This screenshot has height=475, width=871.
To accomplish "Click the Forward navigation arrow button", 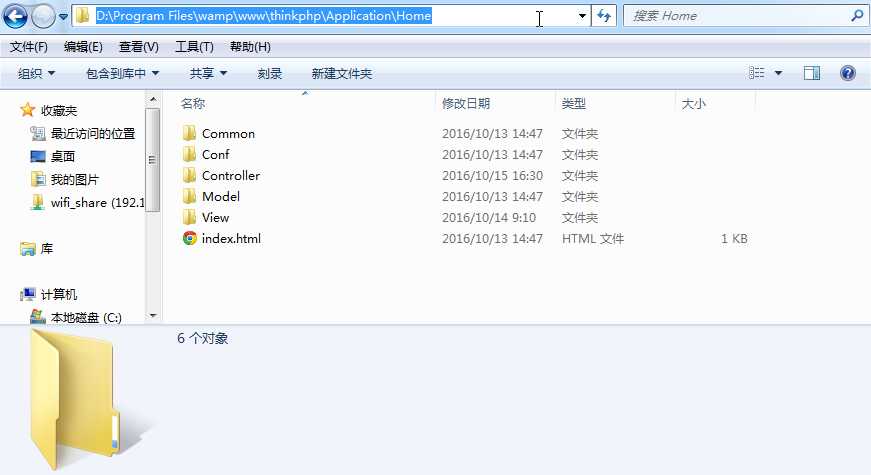I will coord(43,17).
